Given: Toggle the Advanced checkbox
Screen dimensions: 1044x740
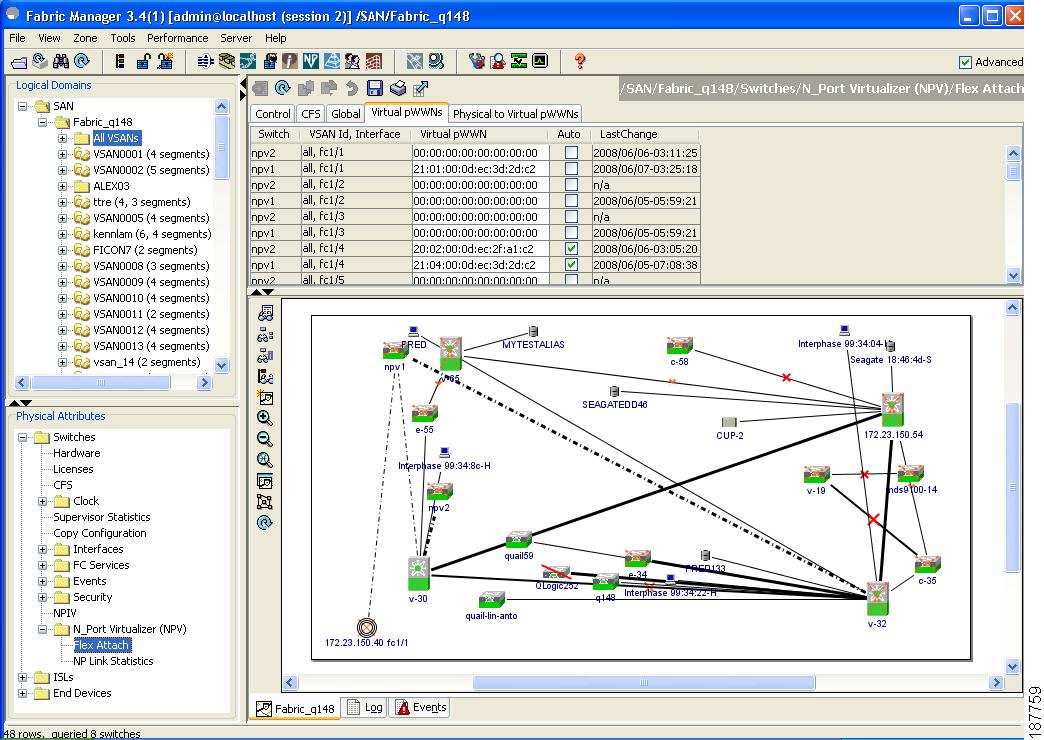Looking at the screenshot, I should tap(965, 62).
